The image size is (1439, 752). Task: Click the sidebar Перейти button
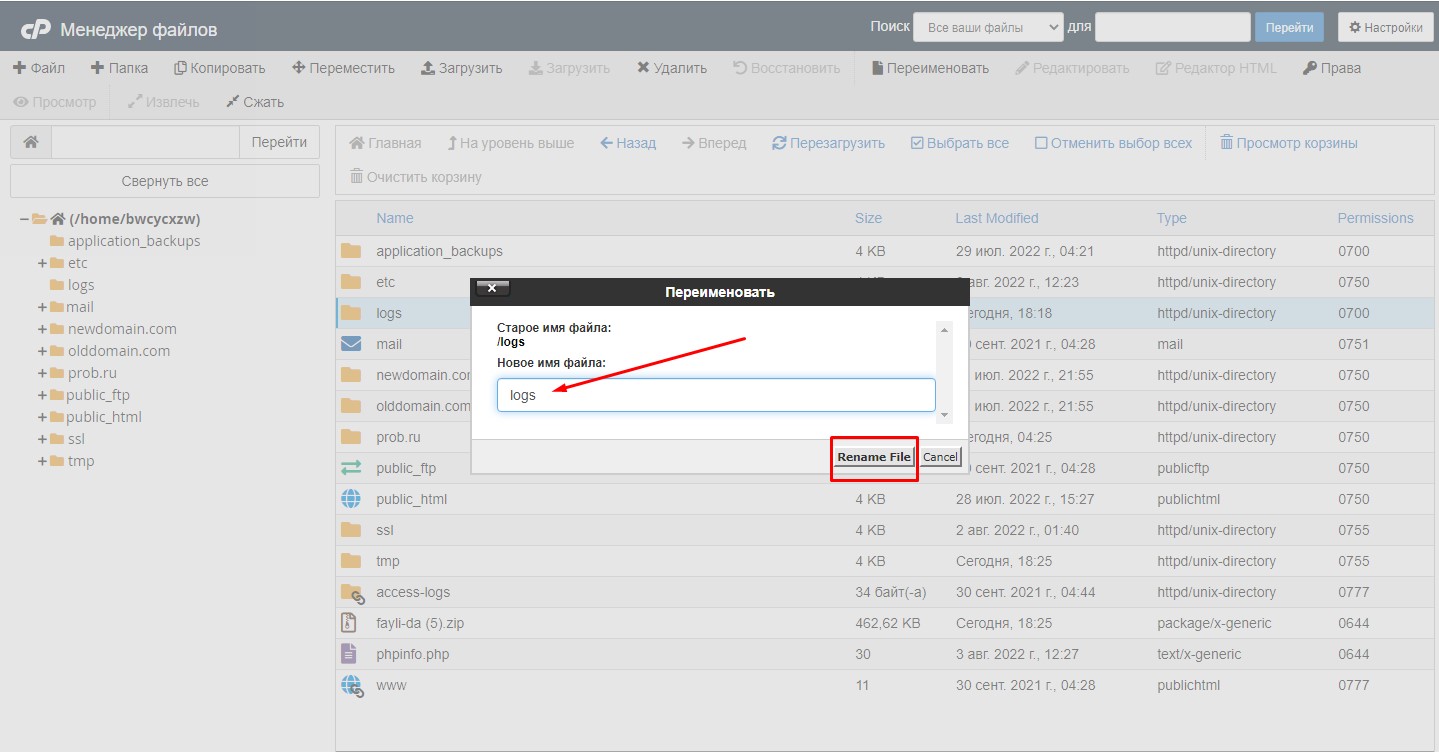click(x=279, y=142)
